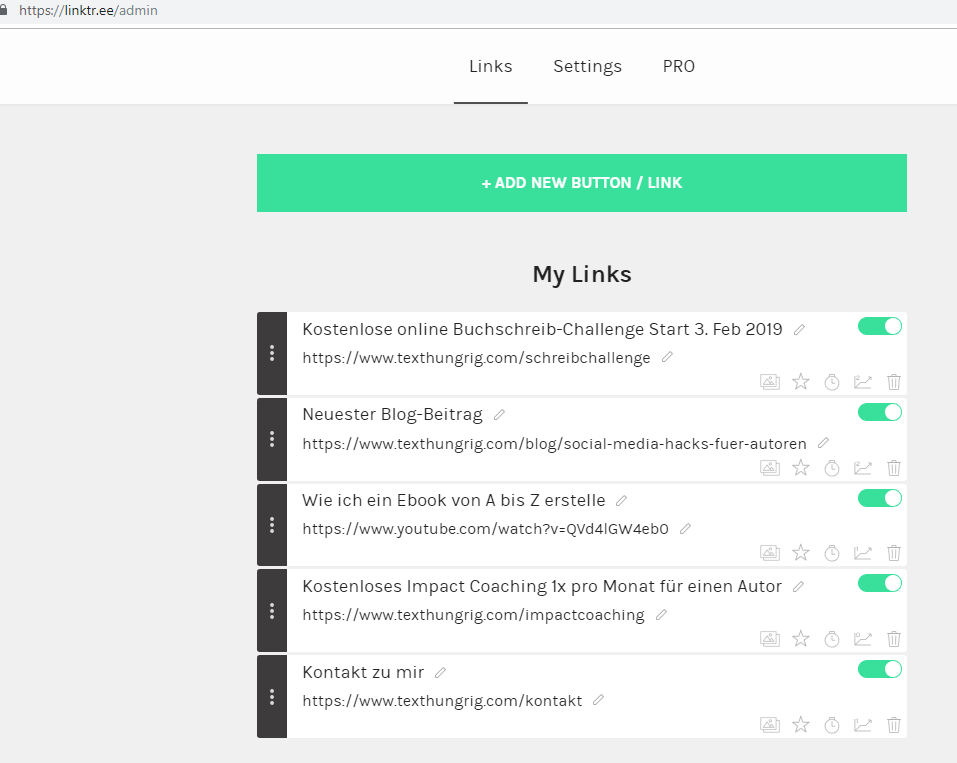957x763 pixels.
Task: Click thumbnail image icon for Kontakt zu mir
Action: click(770, 725)
